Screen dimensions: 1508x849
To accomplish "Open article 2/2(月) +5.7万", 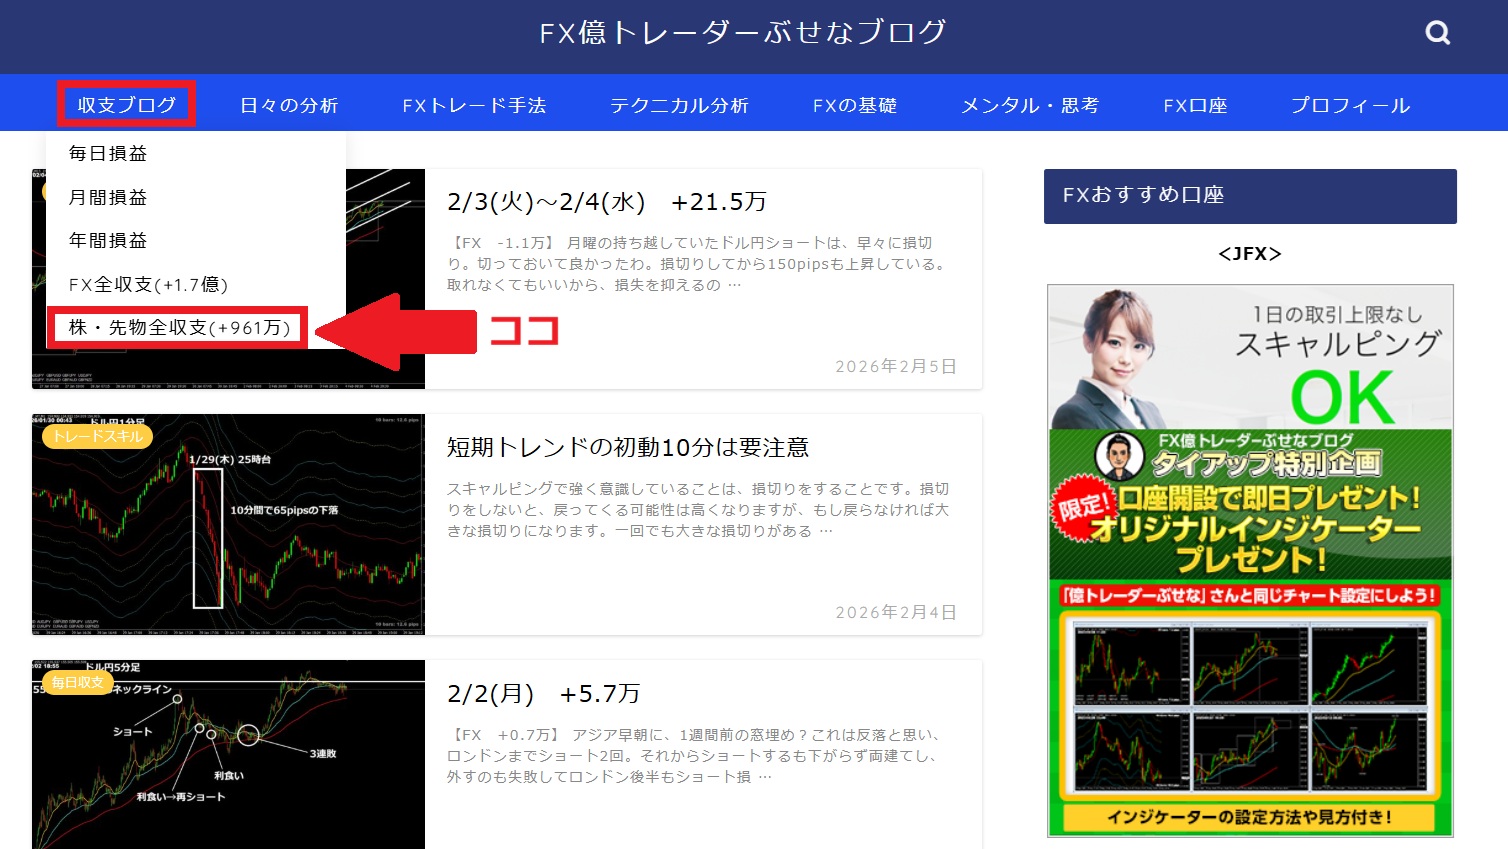I will pyautogui.click(x=543, y=693).
